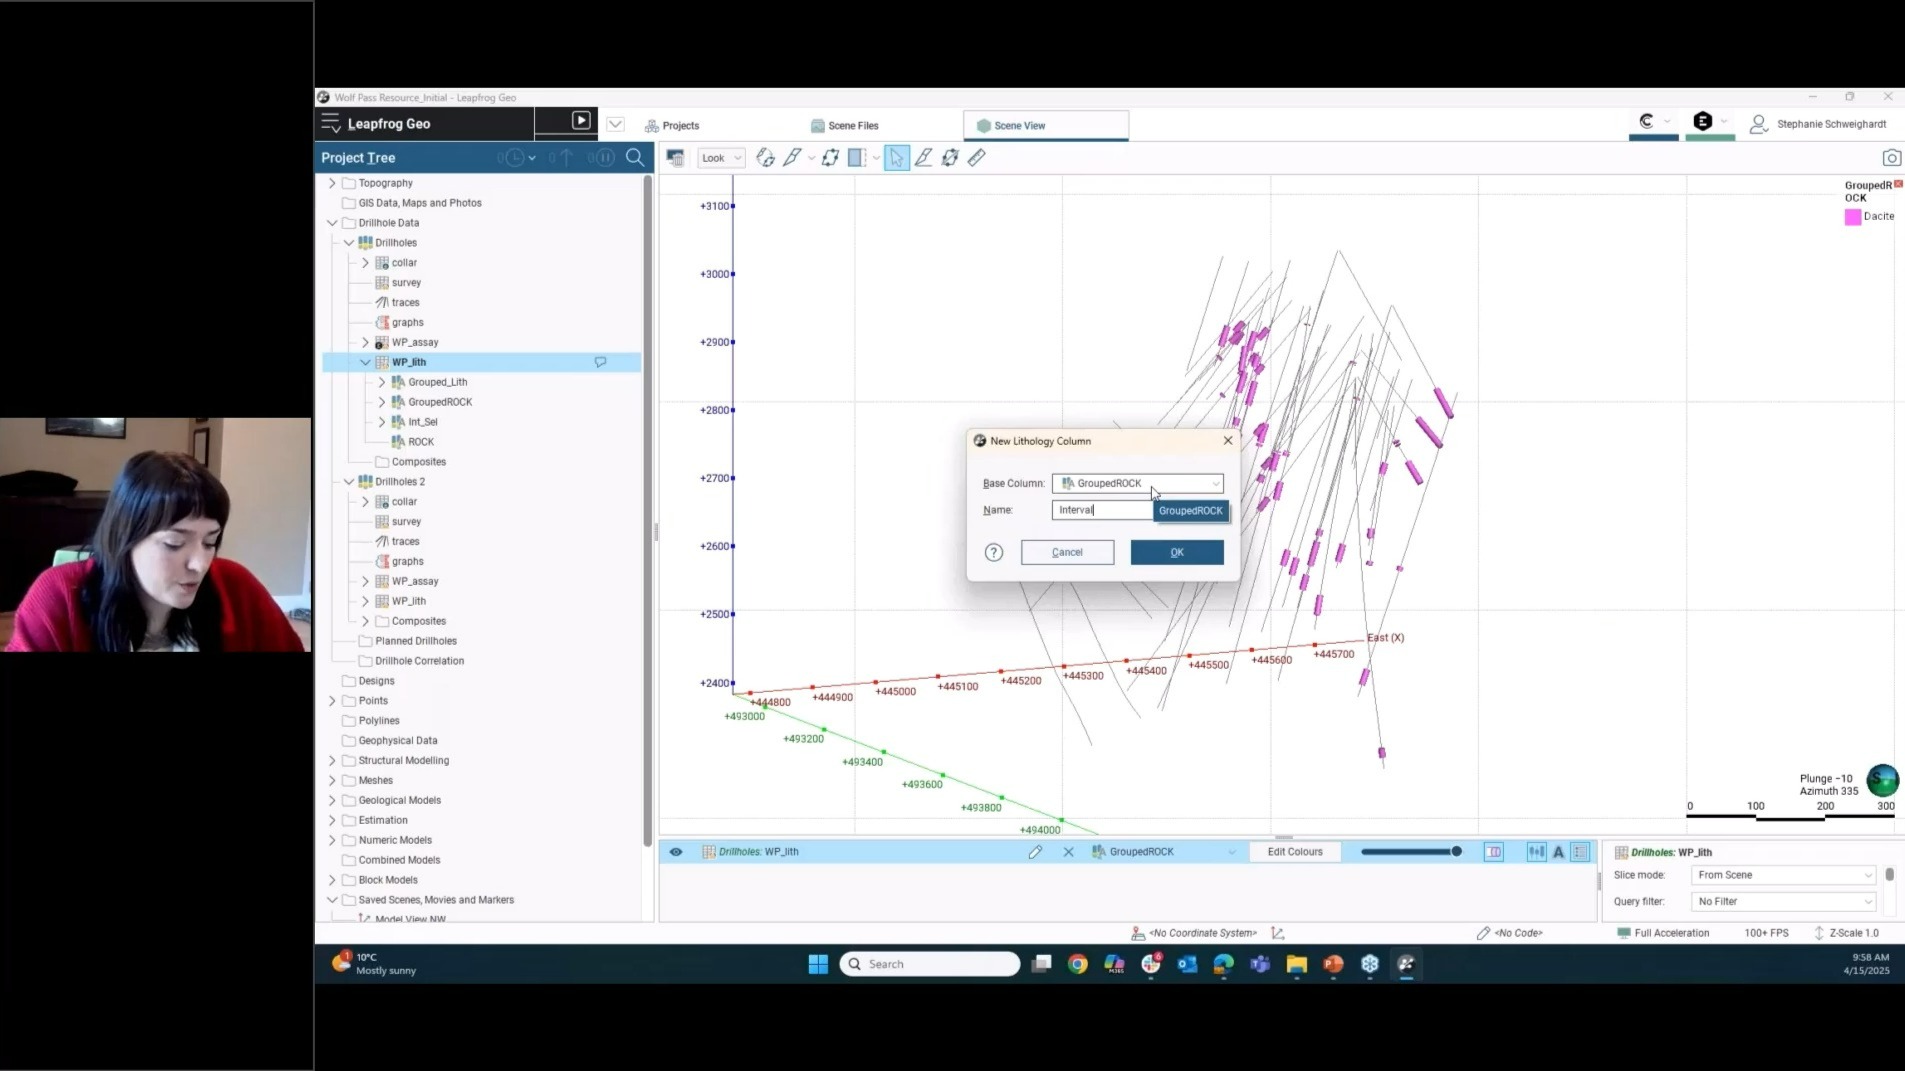The width and height of the screenshot is (1905, 1071).
Task: Expand the Topography folder
Action: click(332, 183)
